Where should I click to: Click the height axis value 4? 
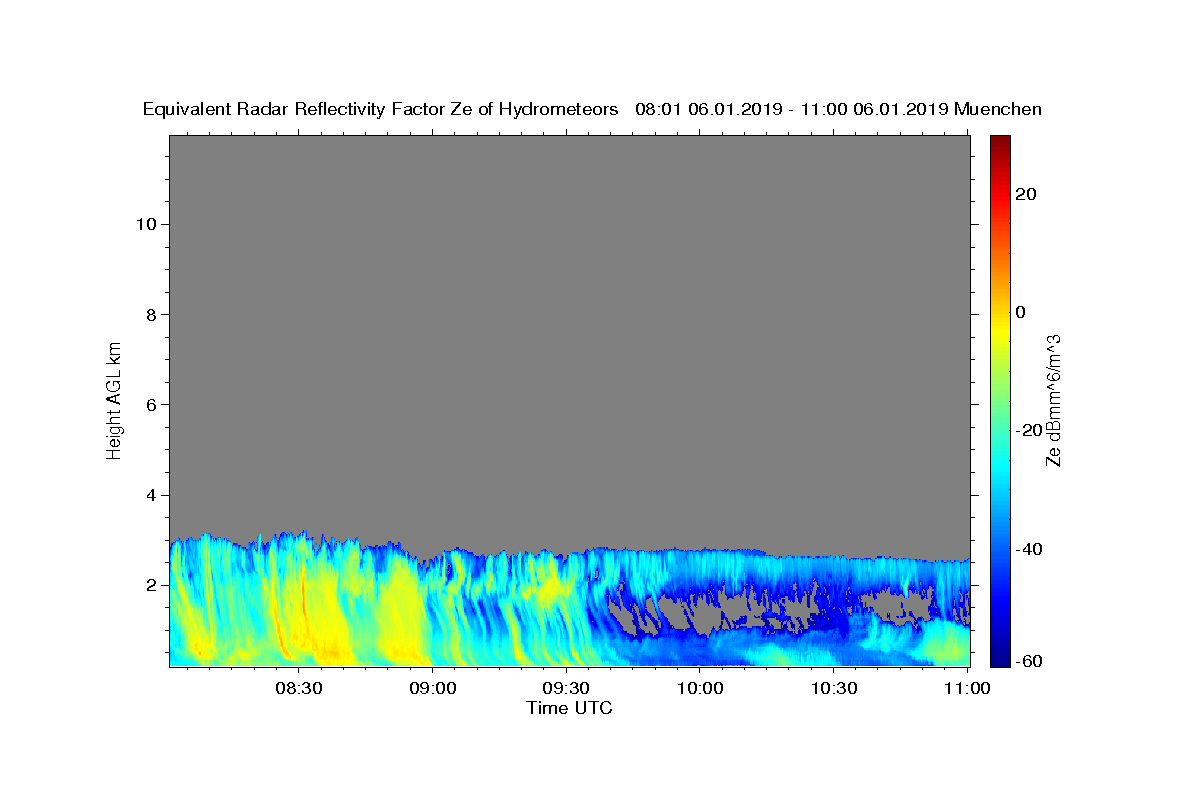click(x=151, y=495)
